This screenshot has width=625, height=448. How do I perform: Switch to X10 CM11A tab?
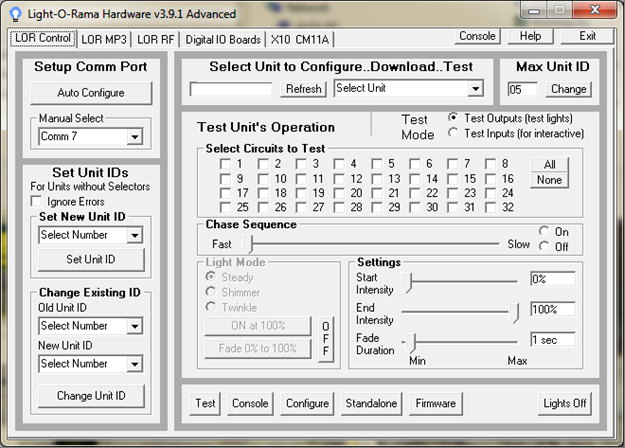(x=300, y=39)
